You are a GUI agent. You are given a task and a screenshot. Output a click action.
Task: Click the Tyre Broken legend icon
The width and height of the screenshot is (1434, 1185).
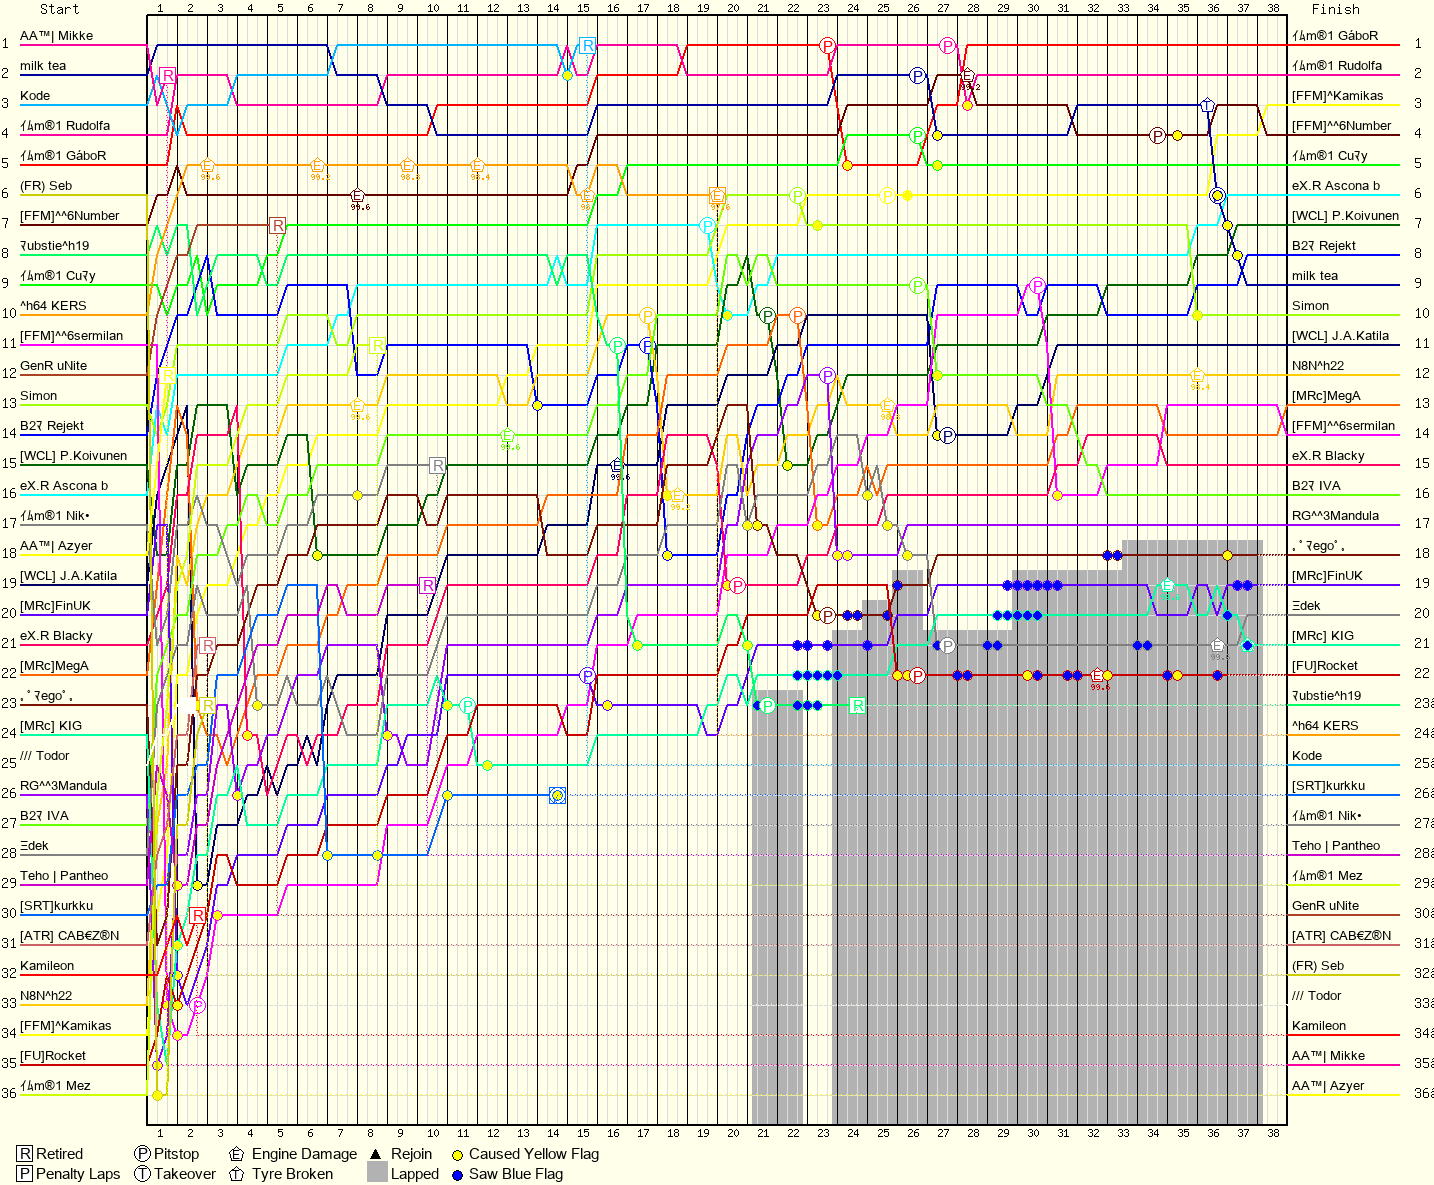(x=237, y=1174)
